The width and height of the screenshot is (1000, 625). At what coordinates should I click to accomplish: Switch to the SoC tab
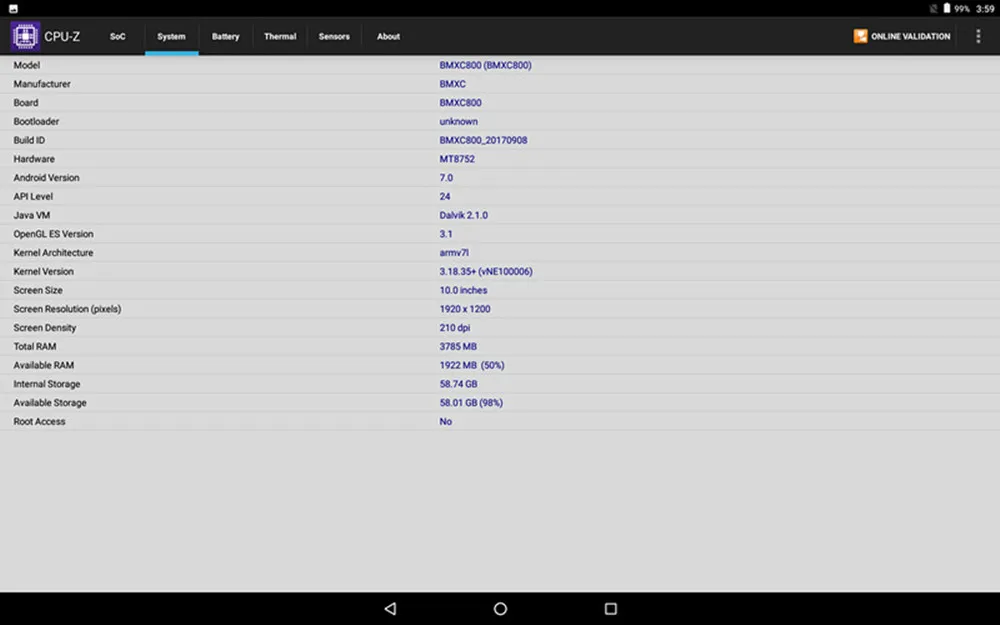click(117, 36)
